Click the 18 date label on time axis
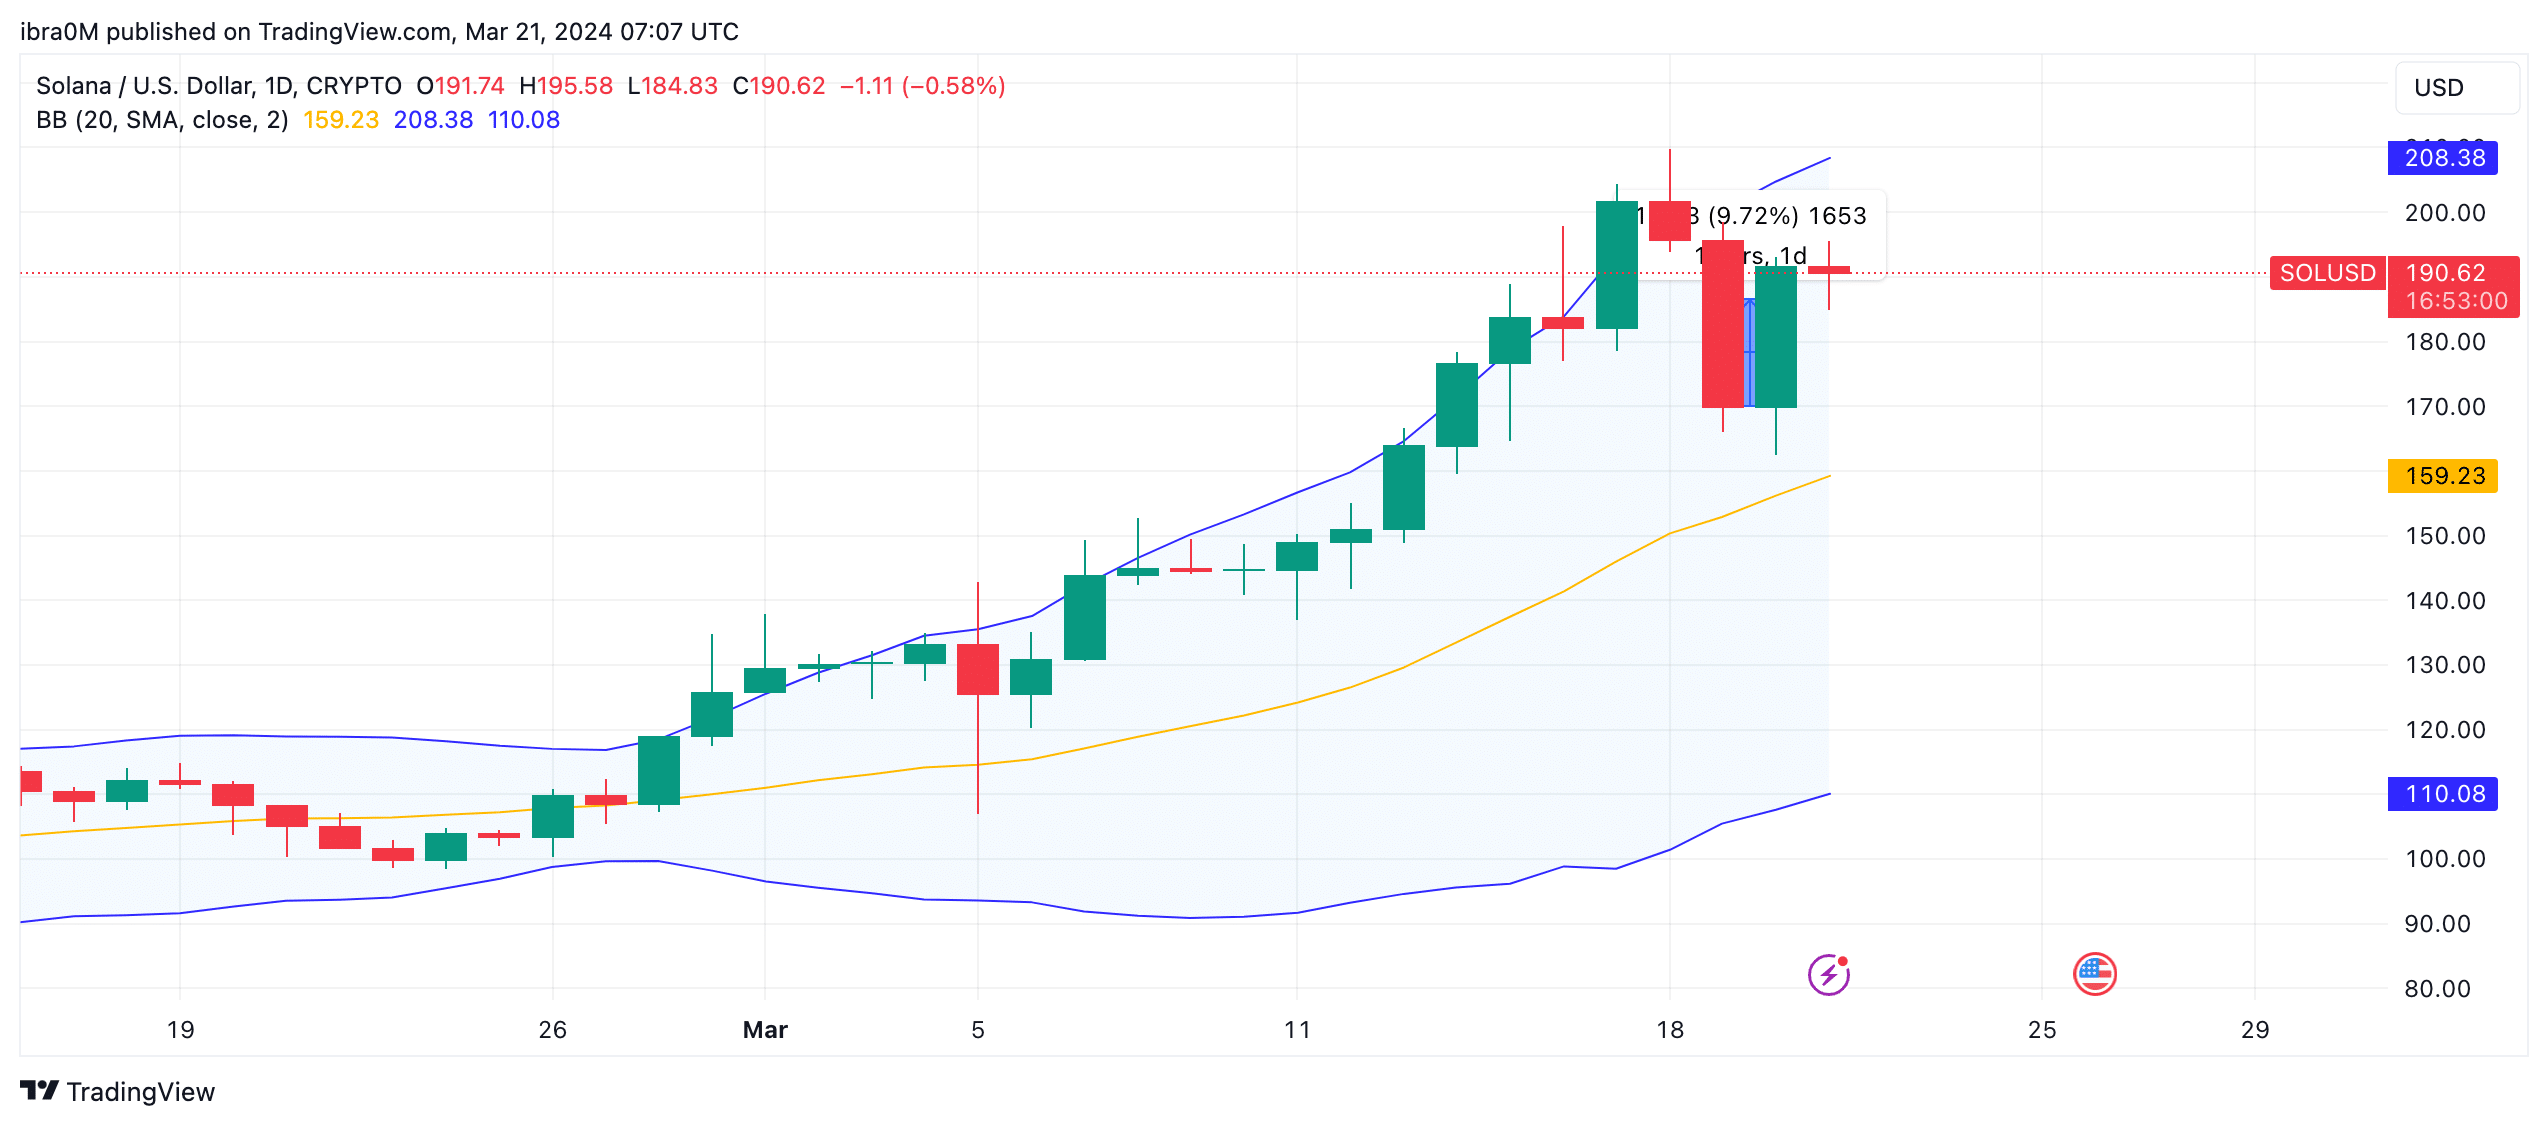Image resolution: width=2548 pixels, height=1126 pixels. [x=1670, y=1030]
